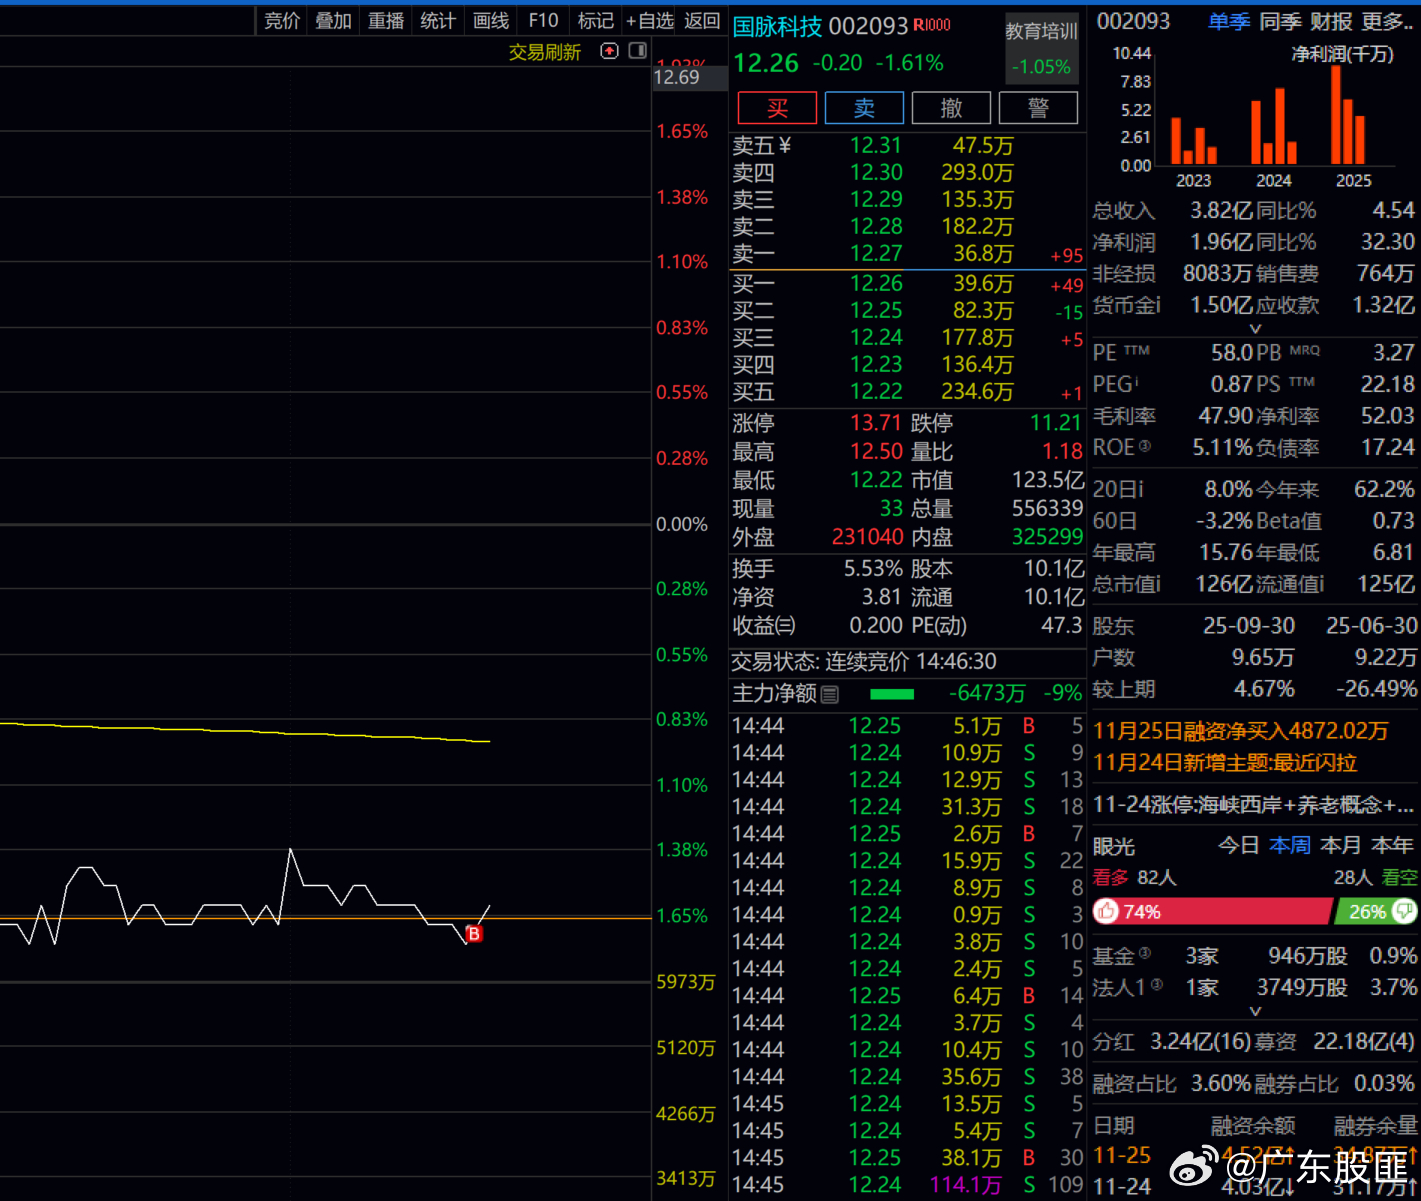The image size is (1421, 1201).
Task: Select the 本年 sentiment period
Action: [1393, 846]
